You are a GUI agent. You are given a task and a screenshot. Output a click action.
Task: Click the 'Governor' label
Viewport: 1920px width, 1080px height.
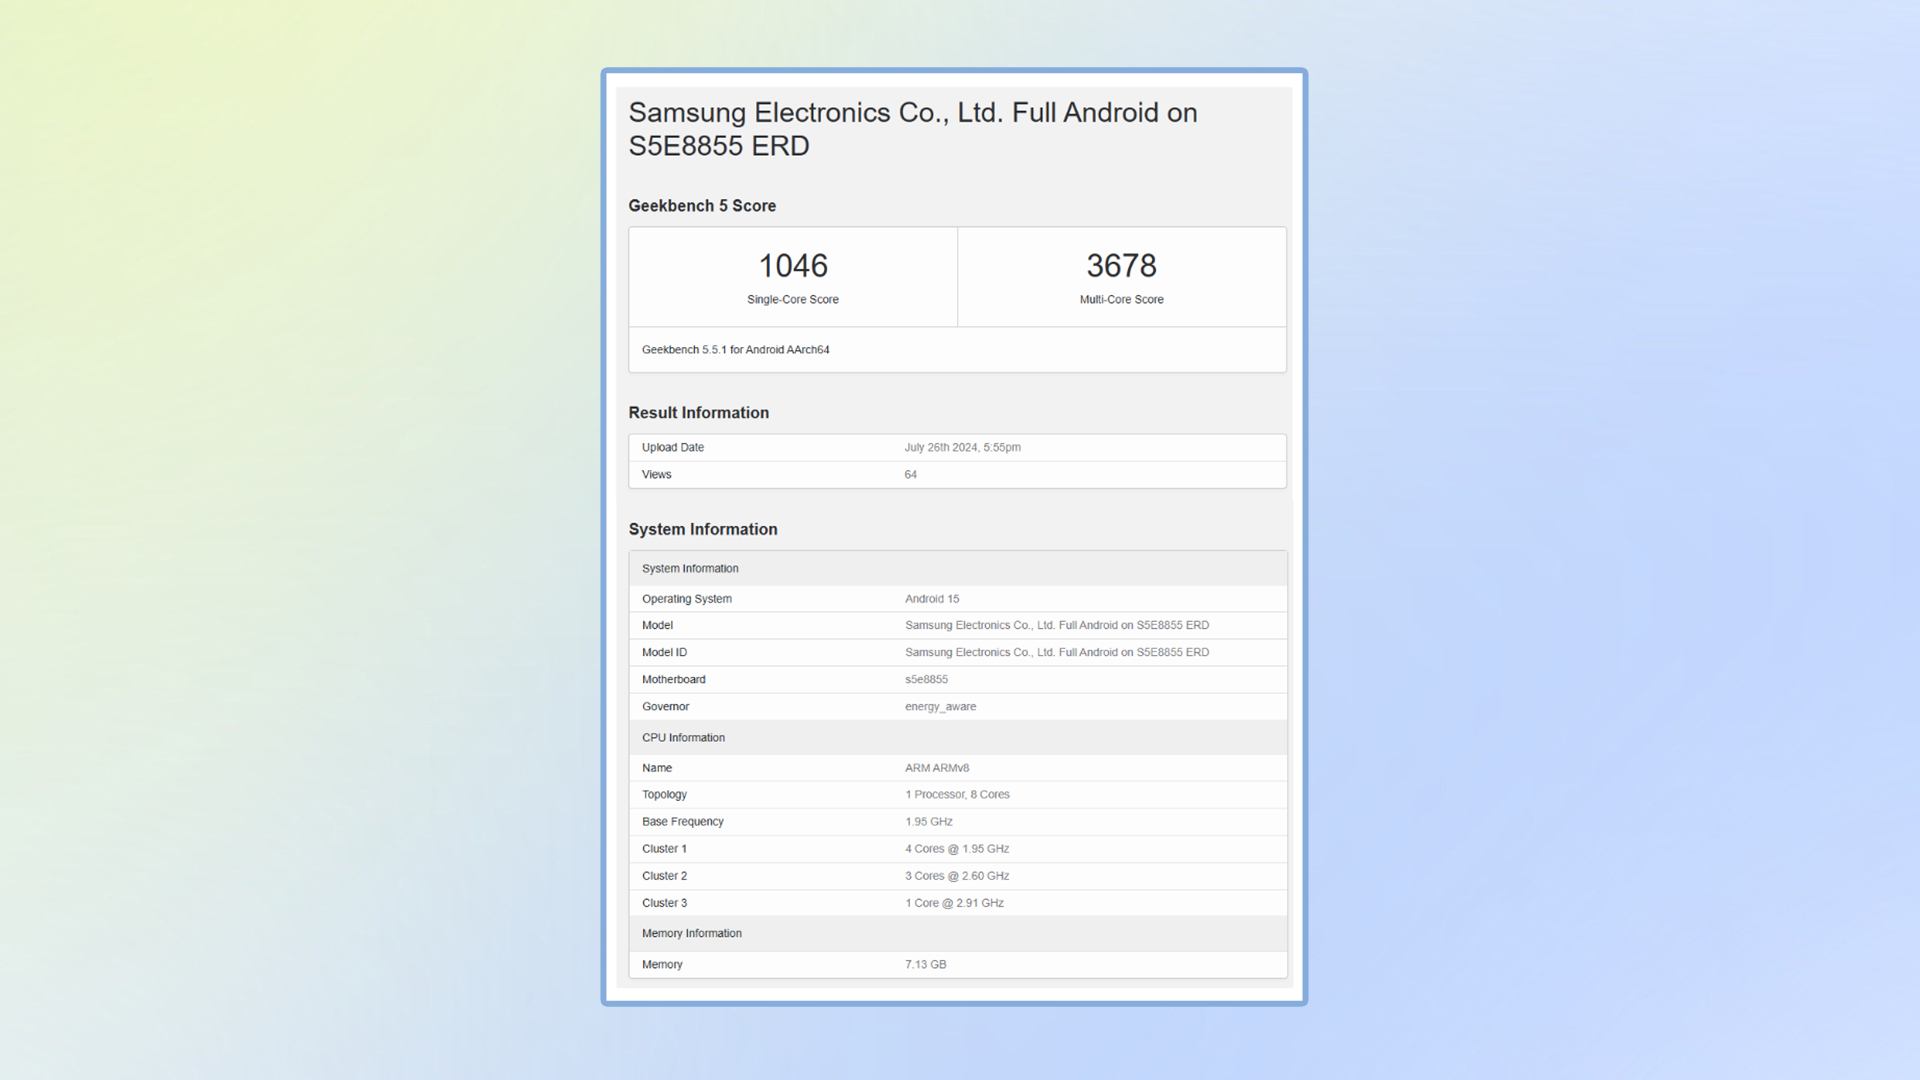click(x=665, y=707)
